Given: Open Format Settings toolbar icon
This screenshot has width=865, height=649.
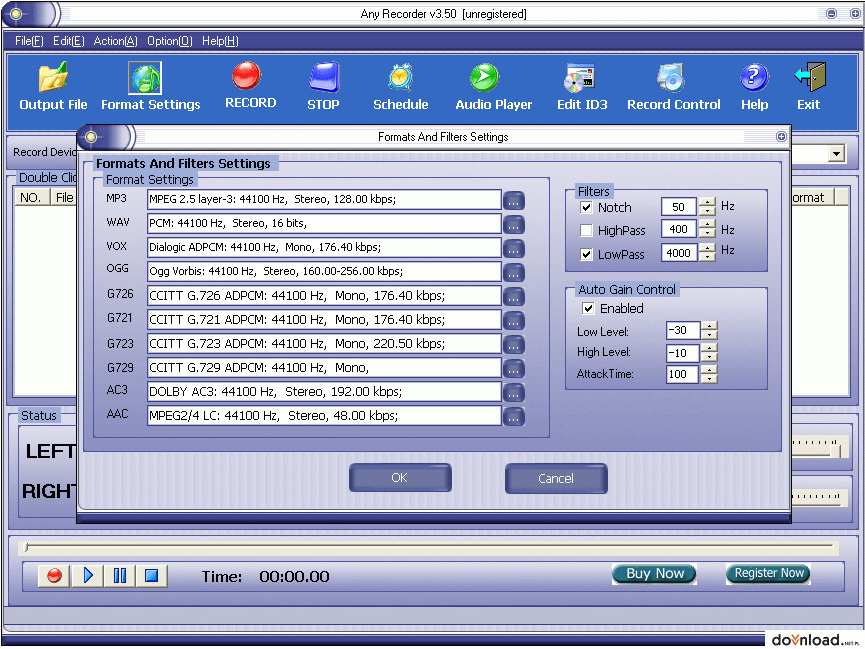Looking at the screenshot, I should coord(150,87).
